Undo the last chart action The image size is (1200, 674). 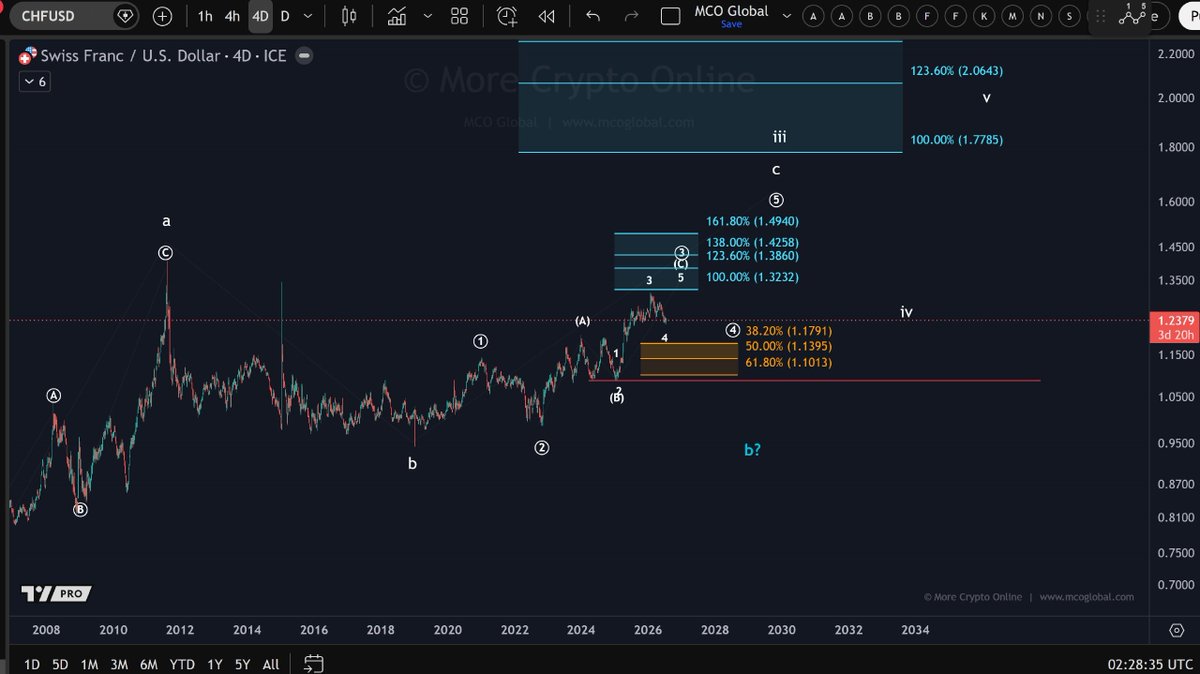coord(593,16)
